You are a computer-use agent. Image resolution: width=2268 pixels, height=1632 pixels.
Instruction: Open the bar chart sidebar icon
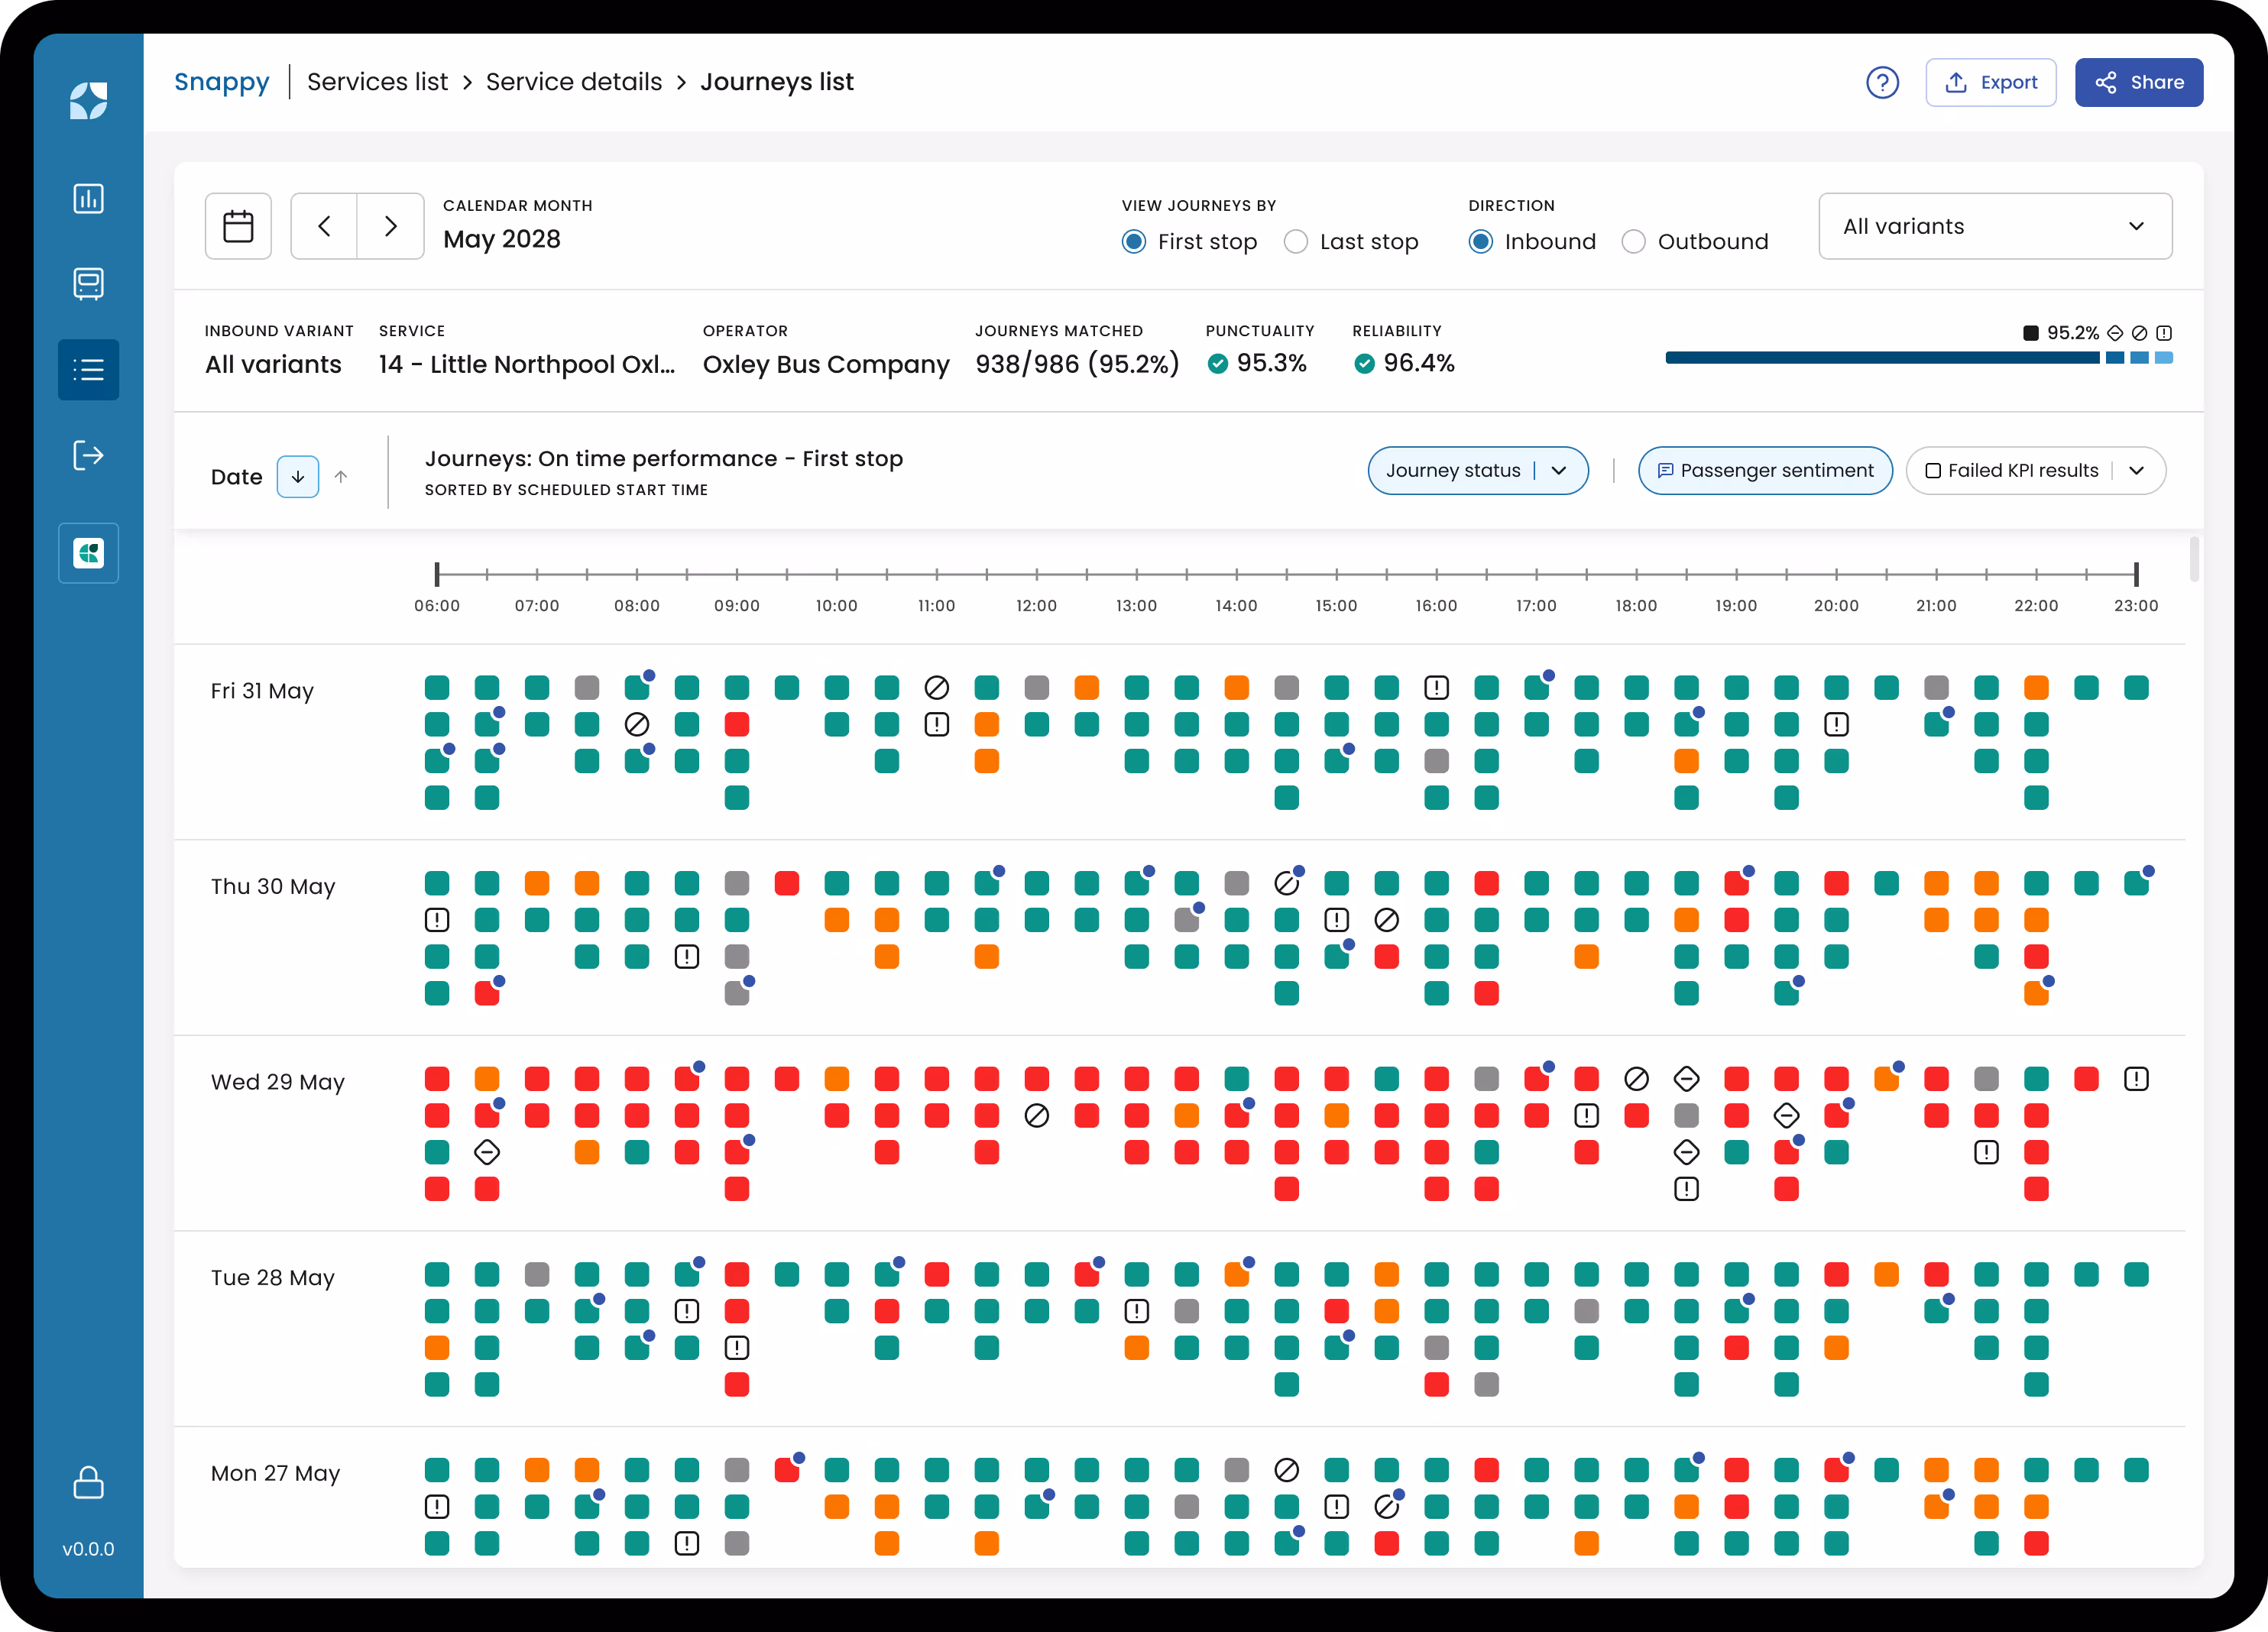(88, 198)
